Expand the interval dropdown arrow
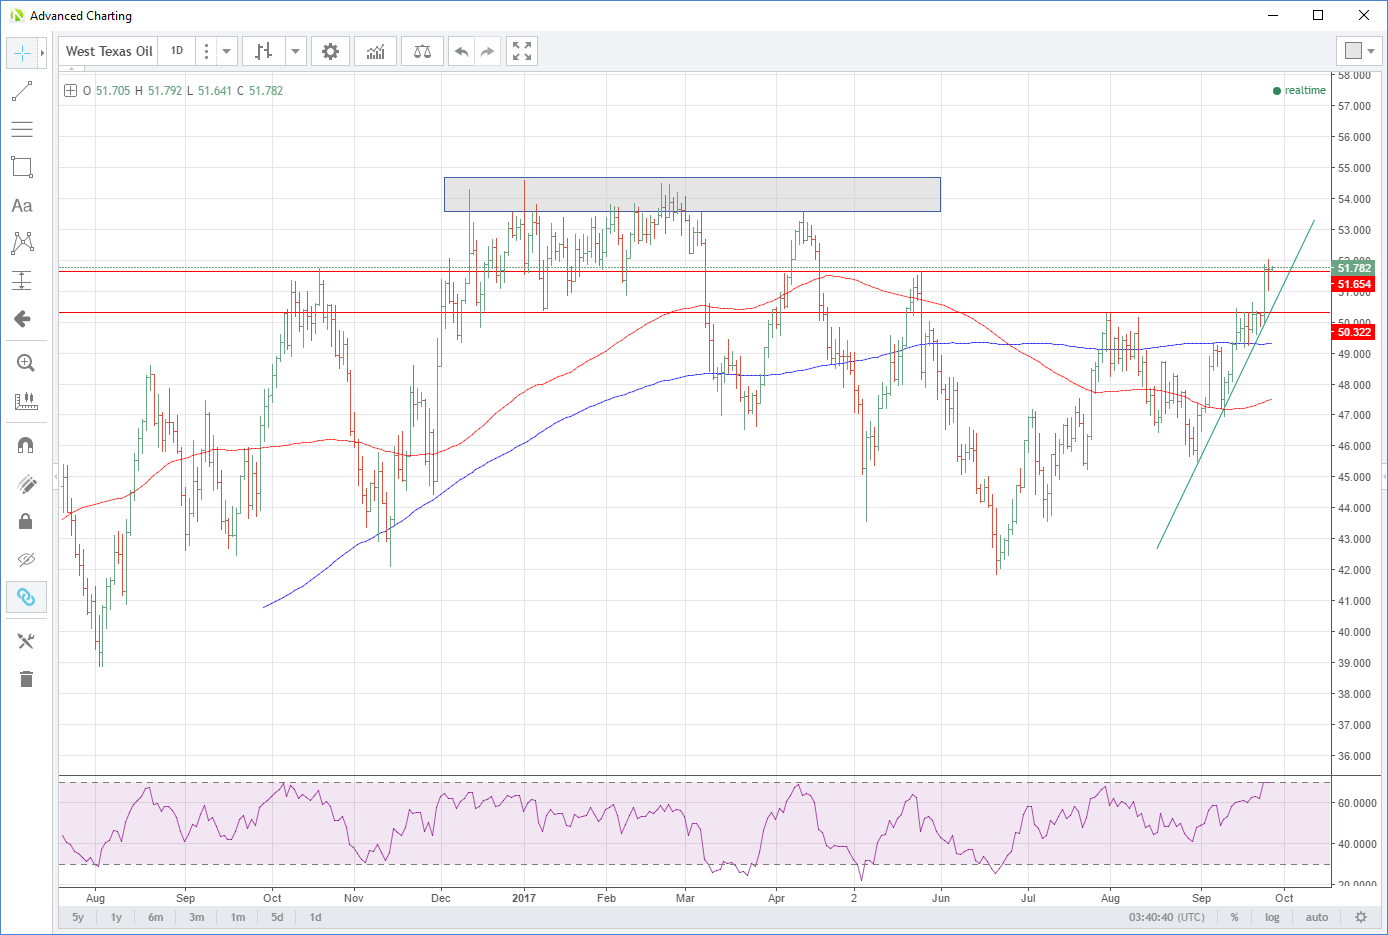Image resolution: width=1388 pixels, height=935 pixels. [227, 51]
